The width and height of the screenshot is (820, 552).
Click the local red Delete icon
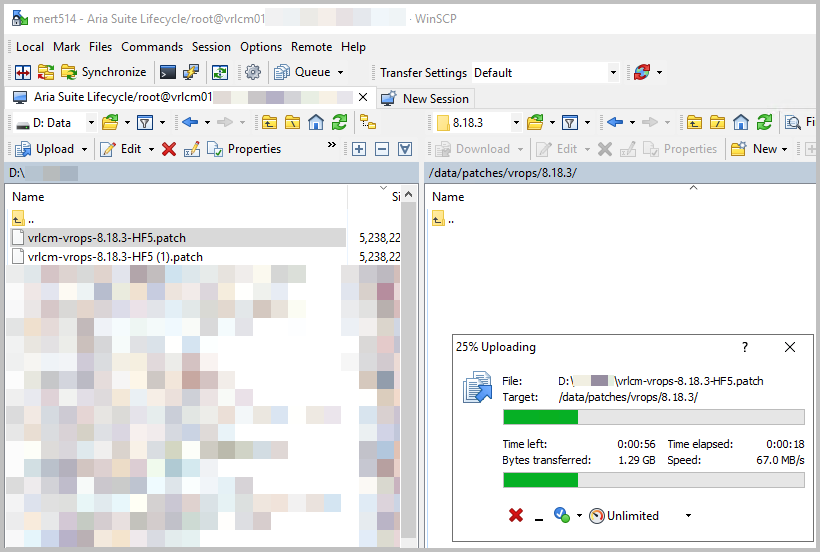coord(168,149)
